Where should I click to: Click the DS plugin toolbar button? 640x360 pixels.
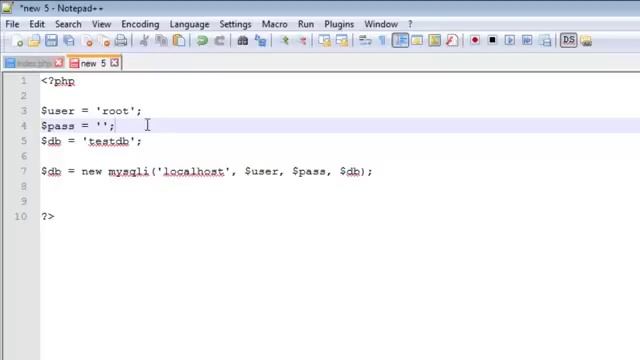pyautogui.click(x=568, y=40)
